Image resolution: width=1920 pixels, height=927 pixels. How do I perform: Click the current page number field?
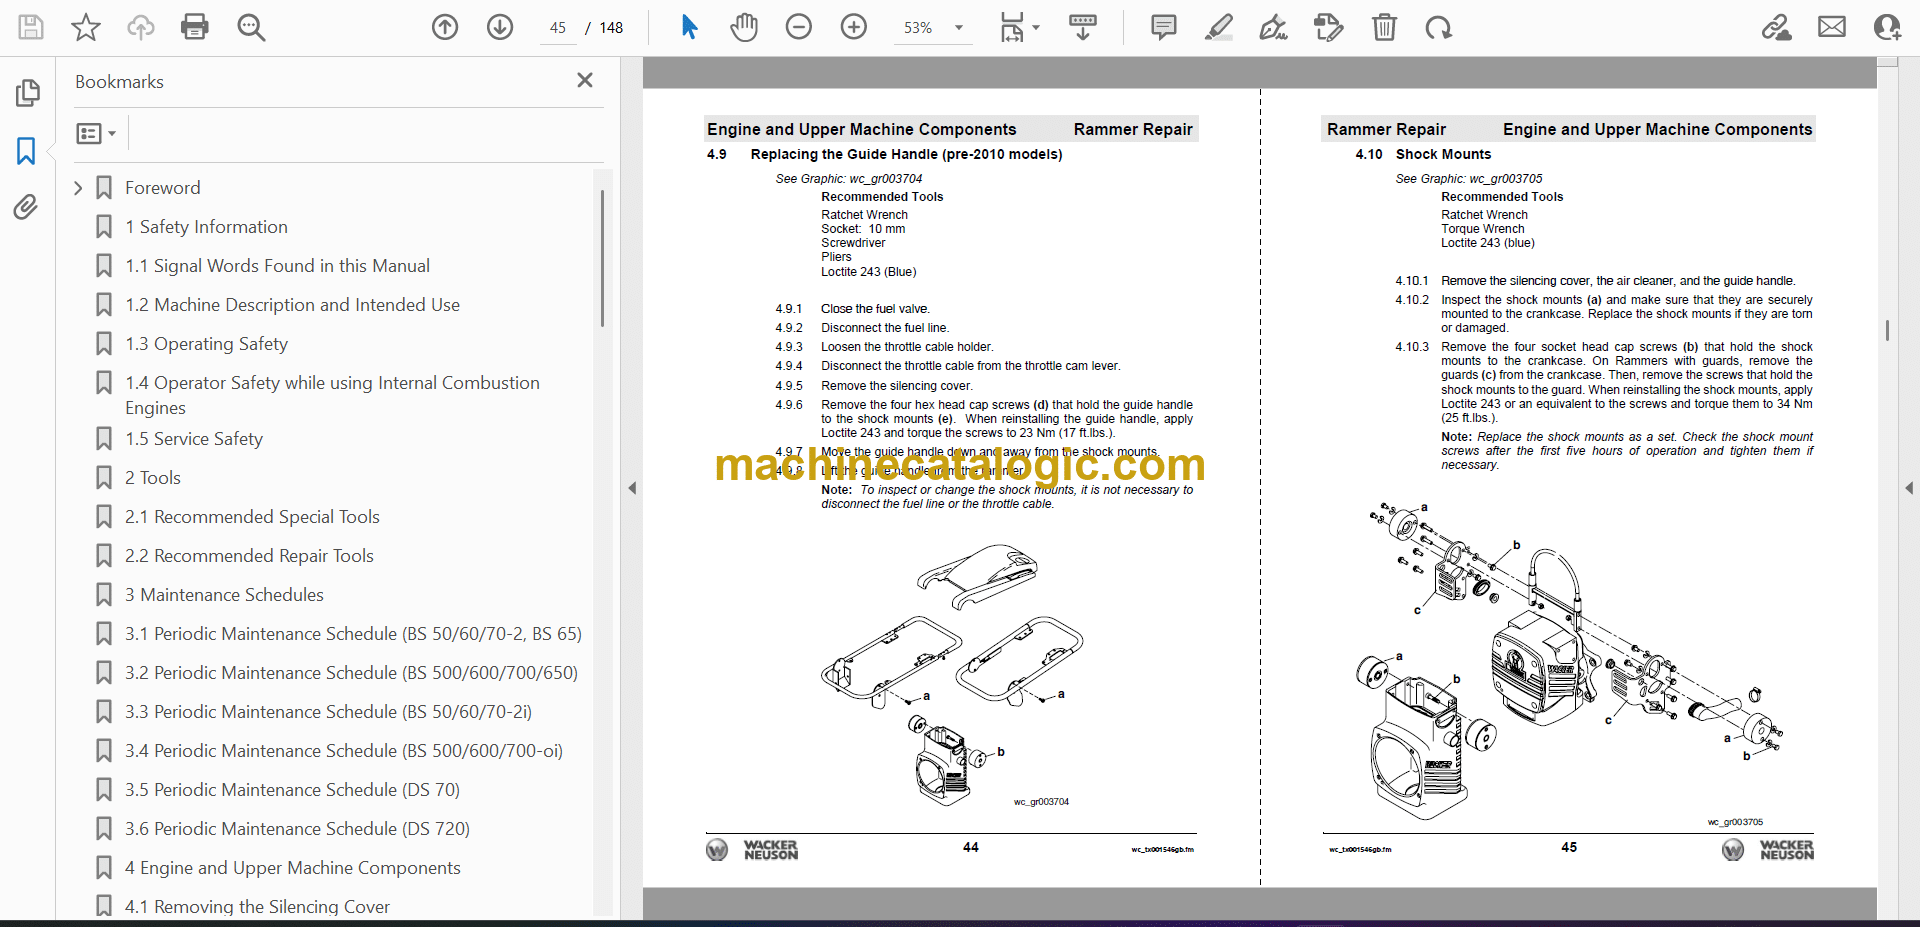[x=558, y=28]
